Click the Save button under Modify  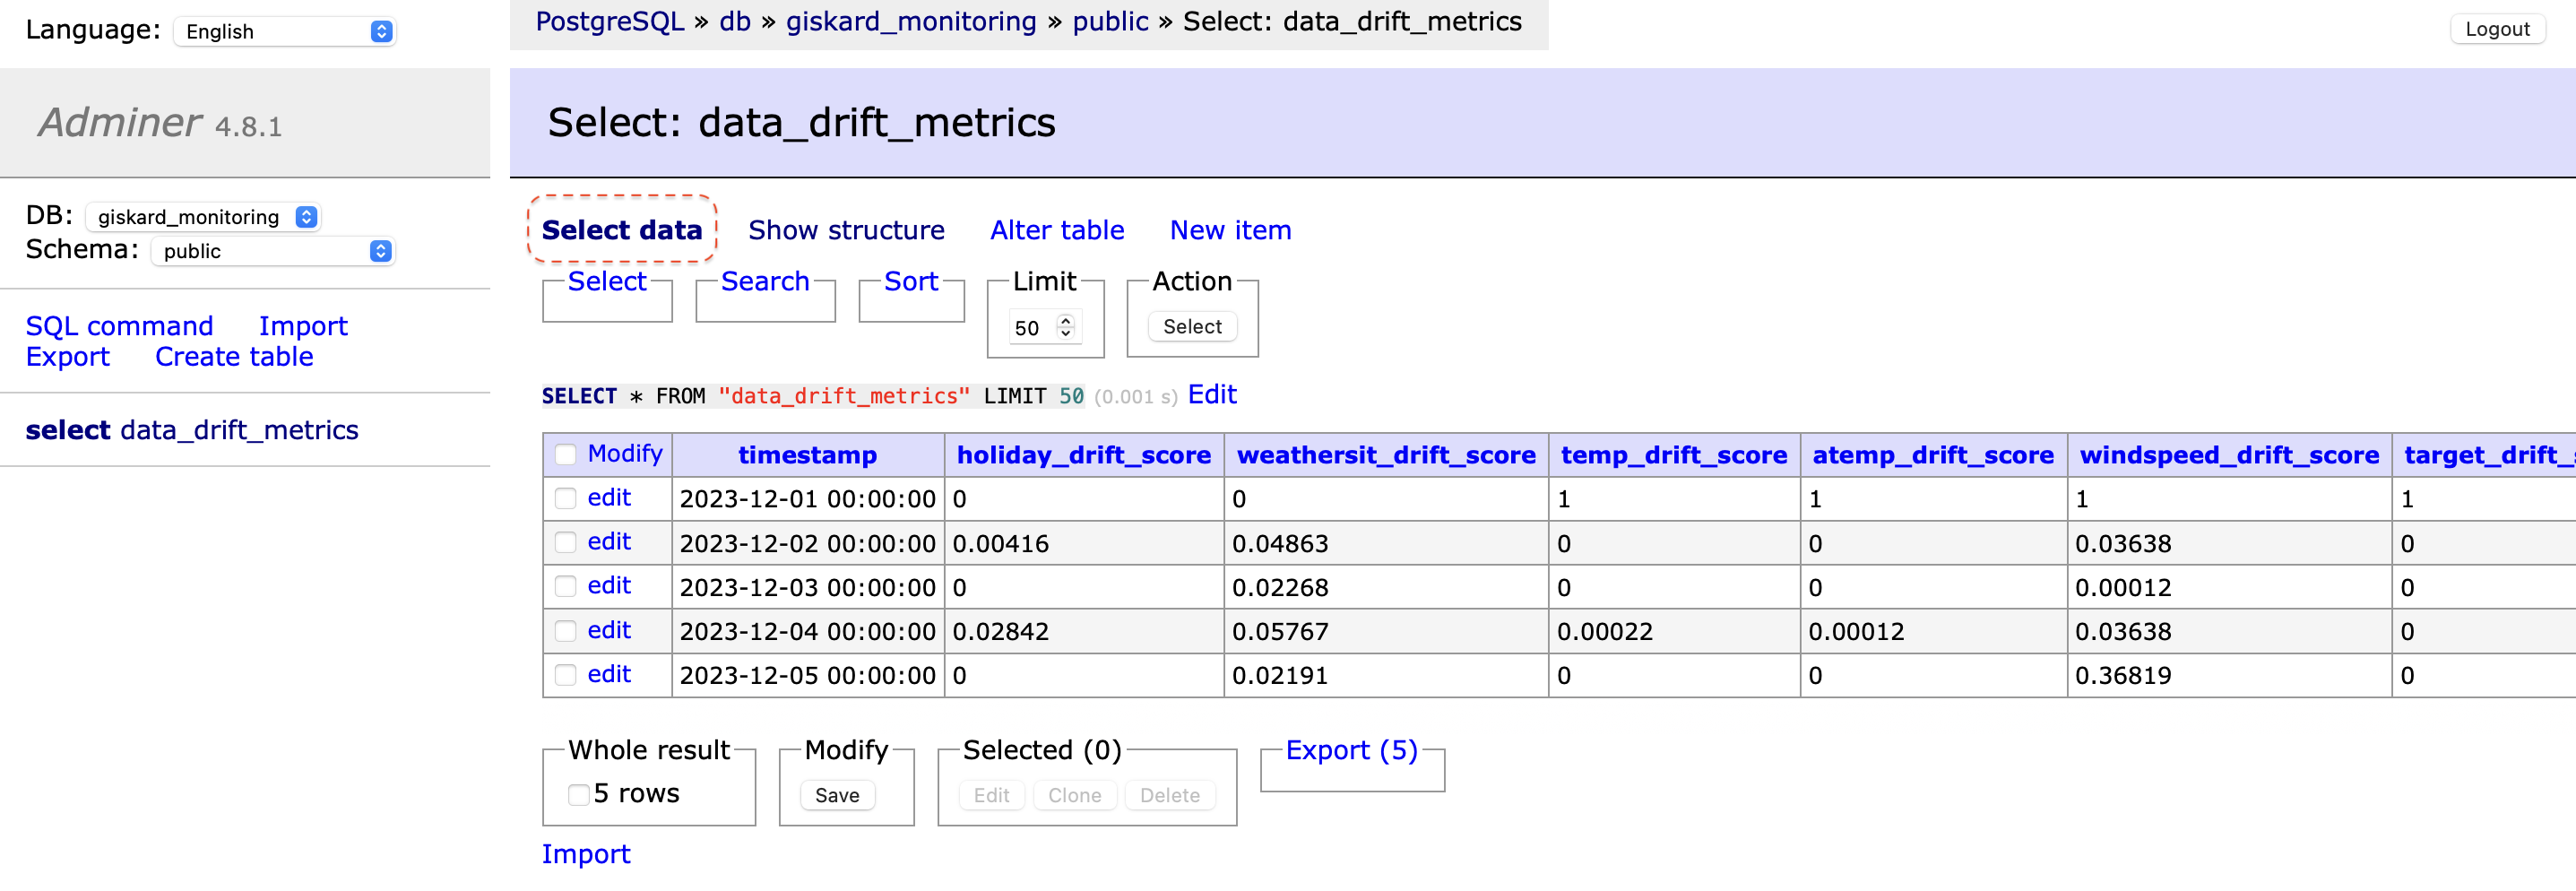point(837,795)
